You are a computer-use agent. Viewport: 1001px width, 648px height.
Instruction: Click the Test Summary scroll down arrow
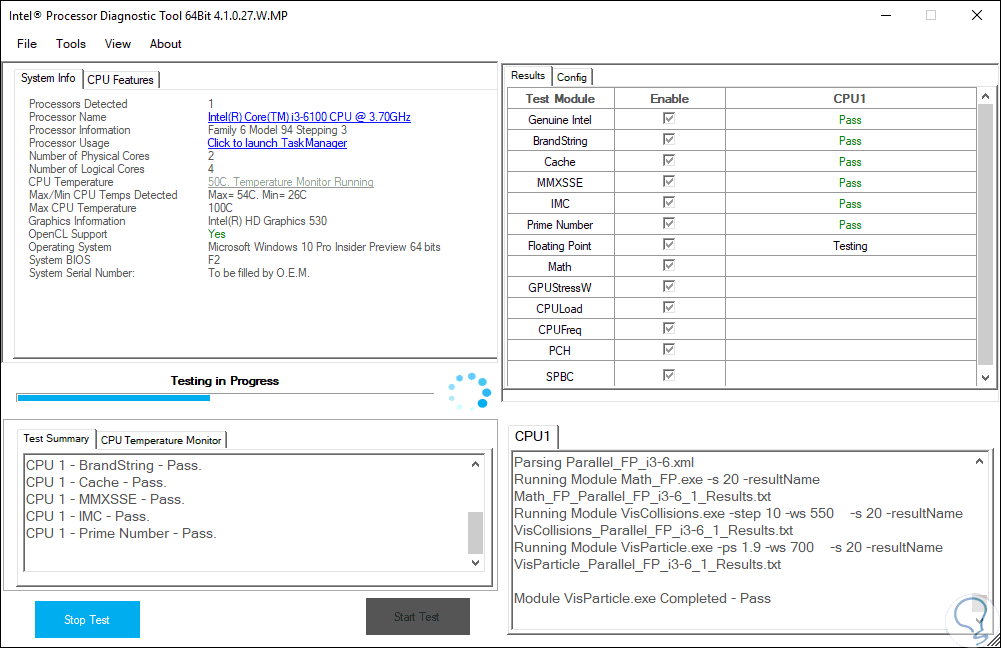476,562
